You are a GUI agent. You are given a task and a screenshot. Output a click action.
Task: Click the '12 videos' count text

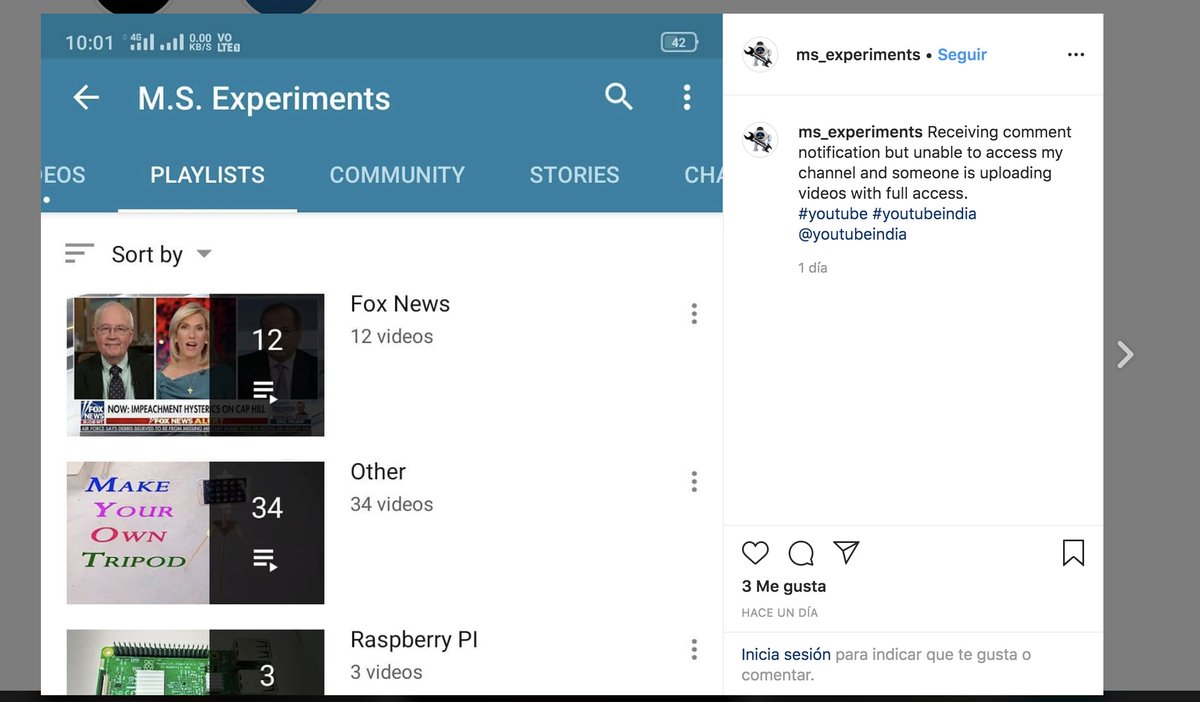point(392,337)
